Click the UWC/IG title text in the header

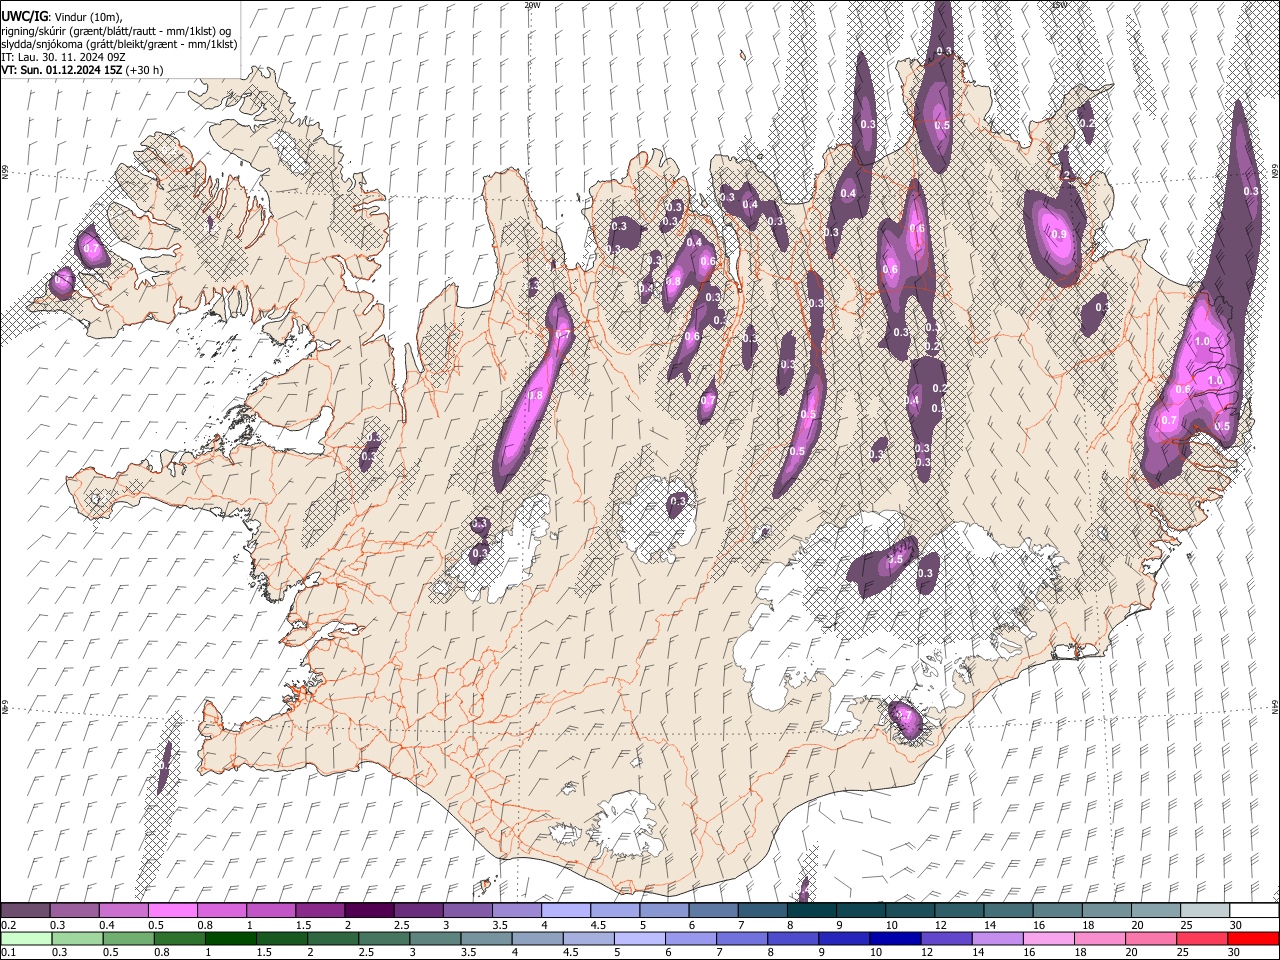24,16
